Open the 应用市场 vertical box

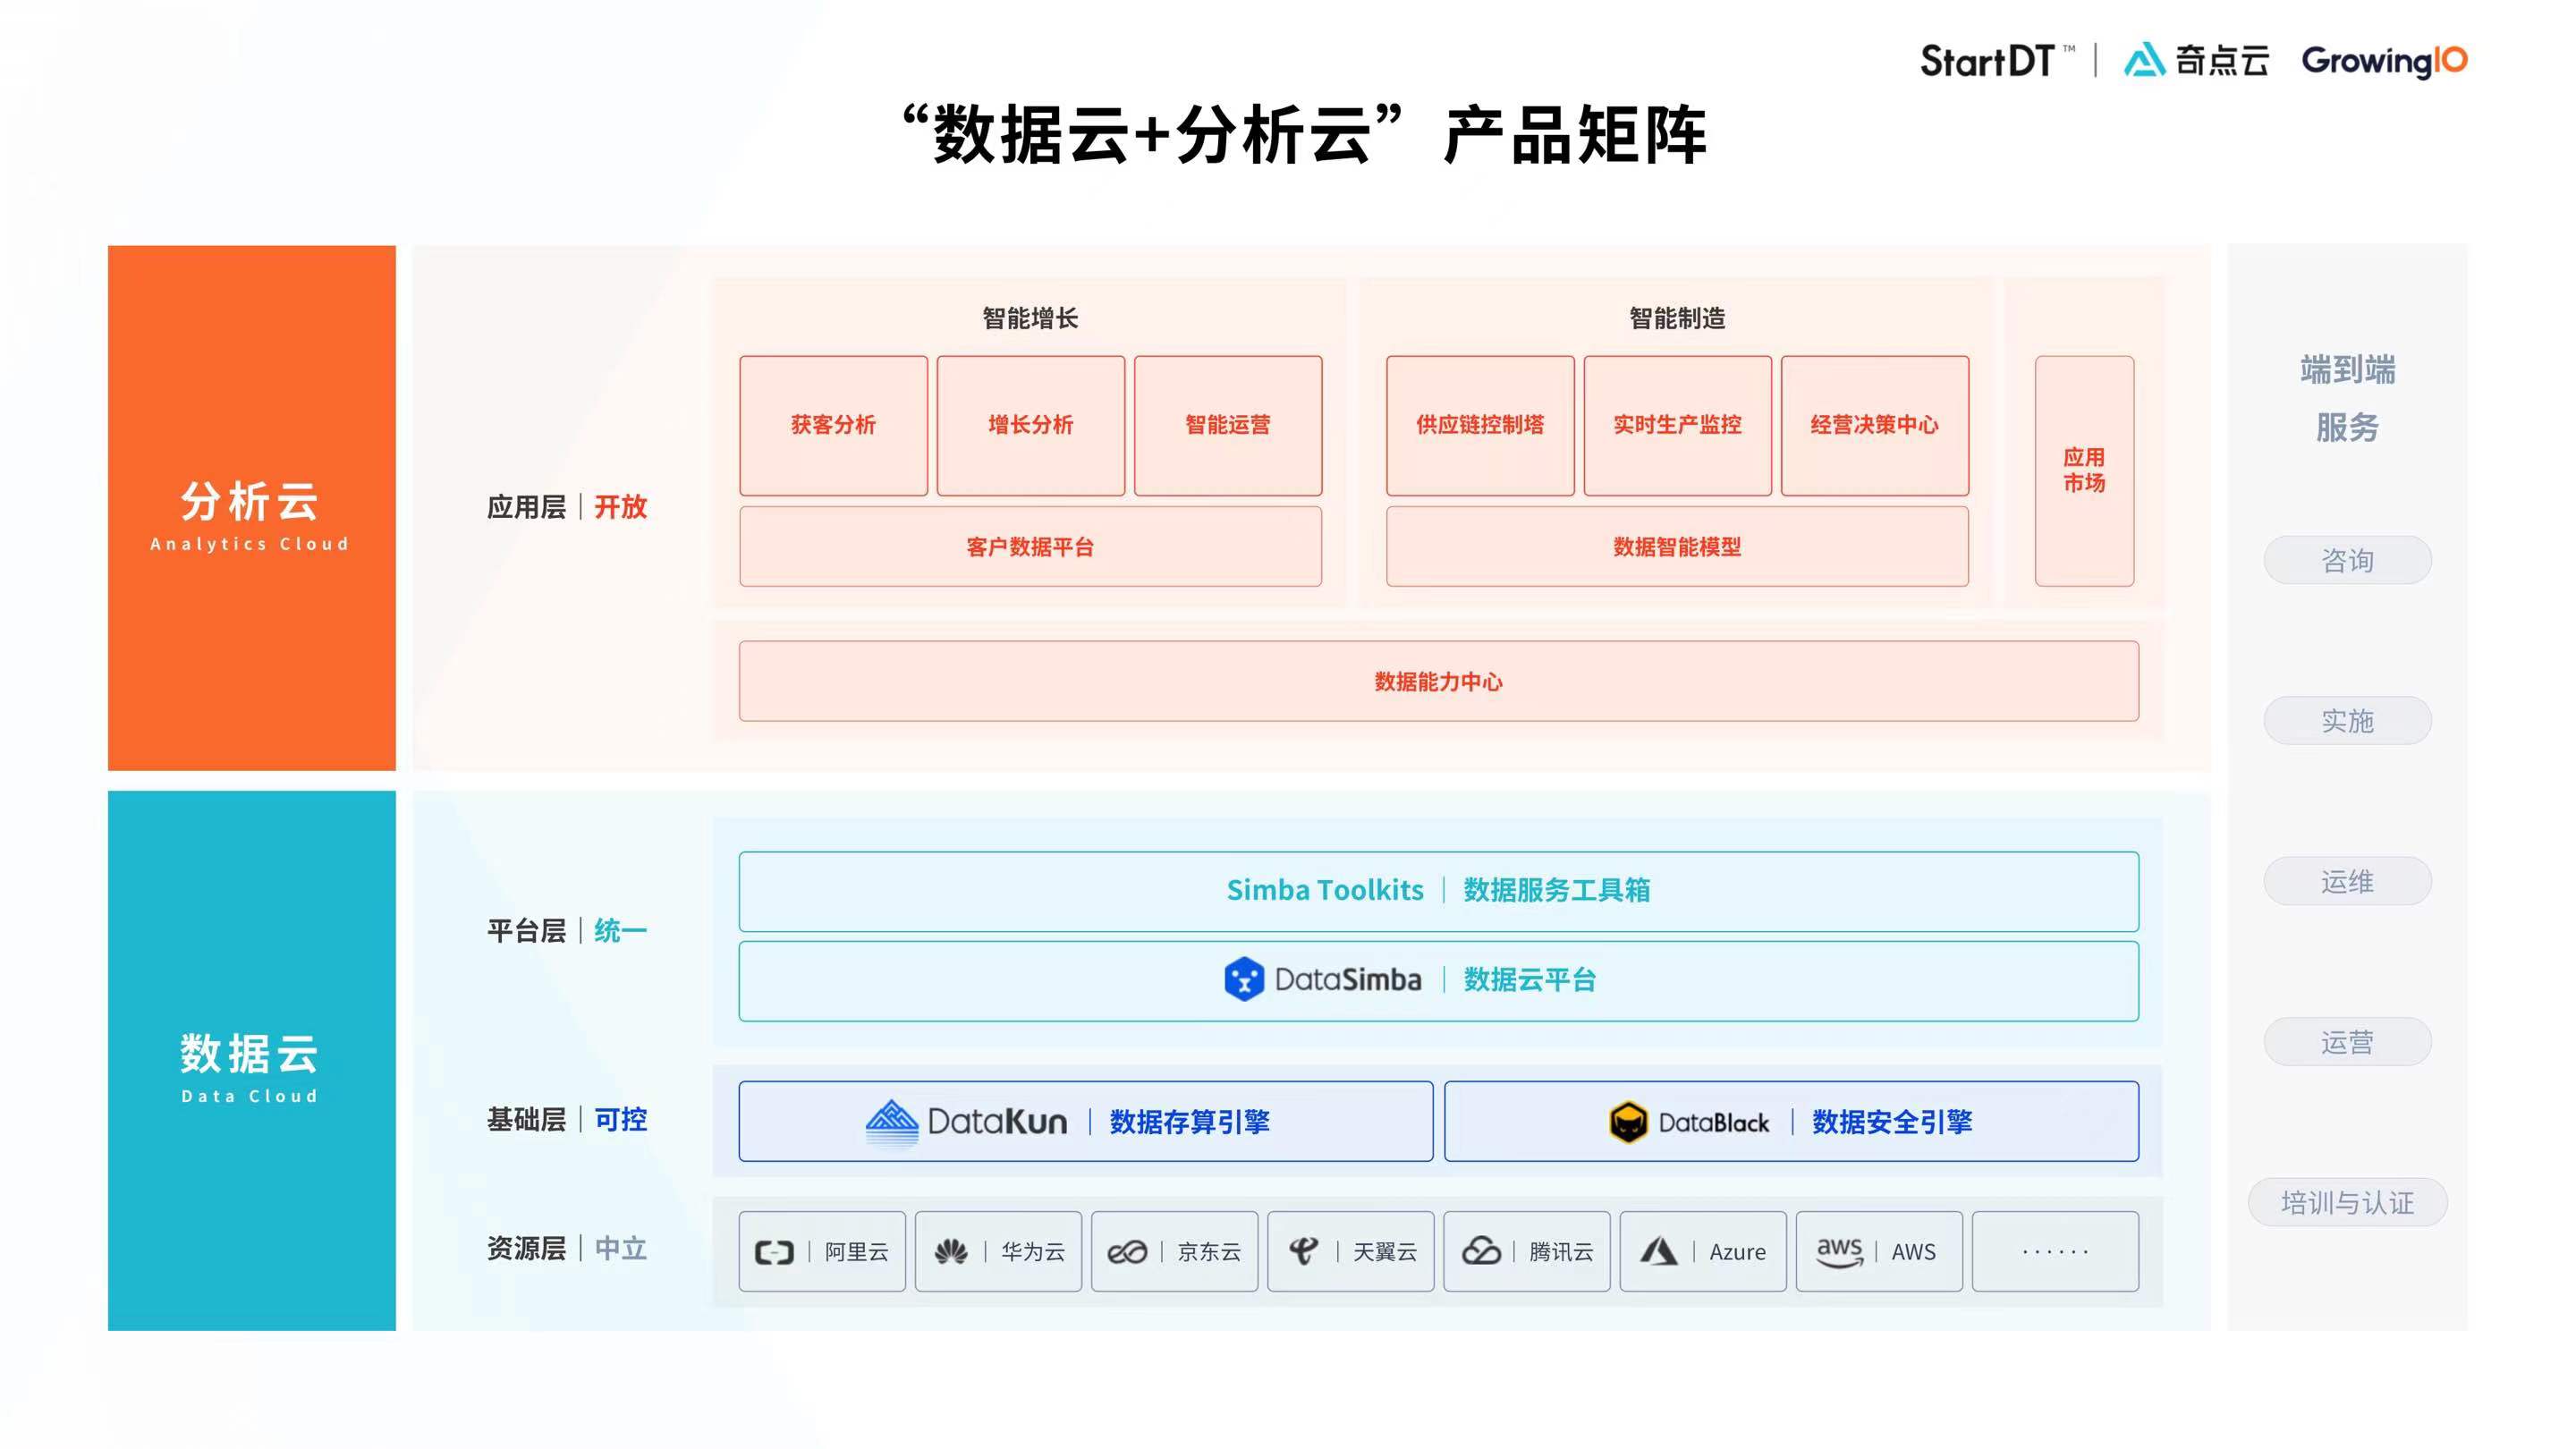click(2083, 470)
